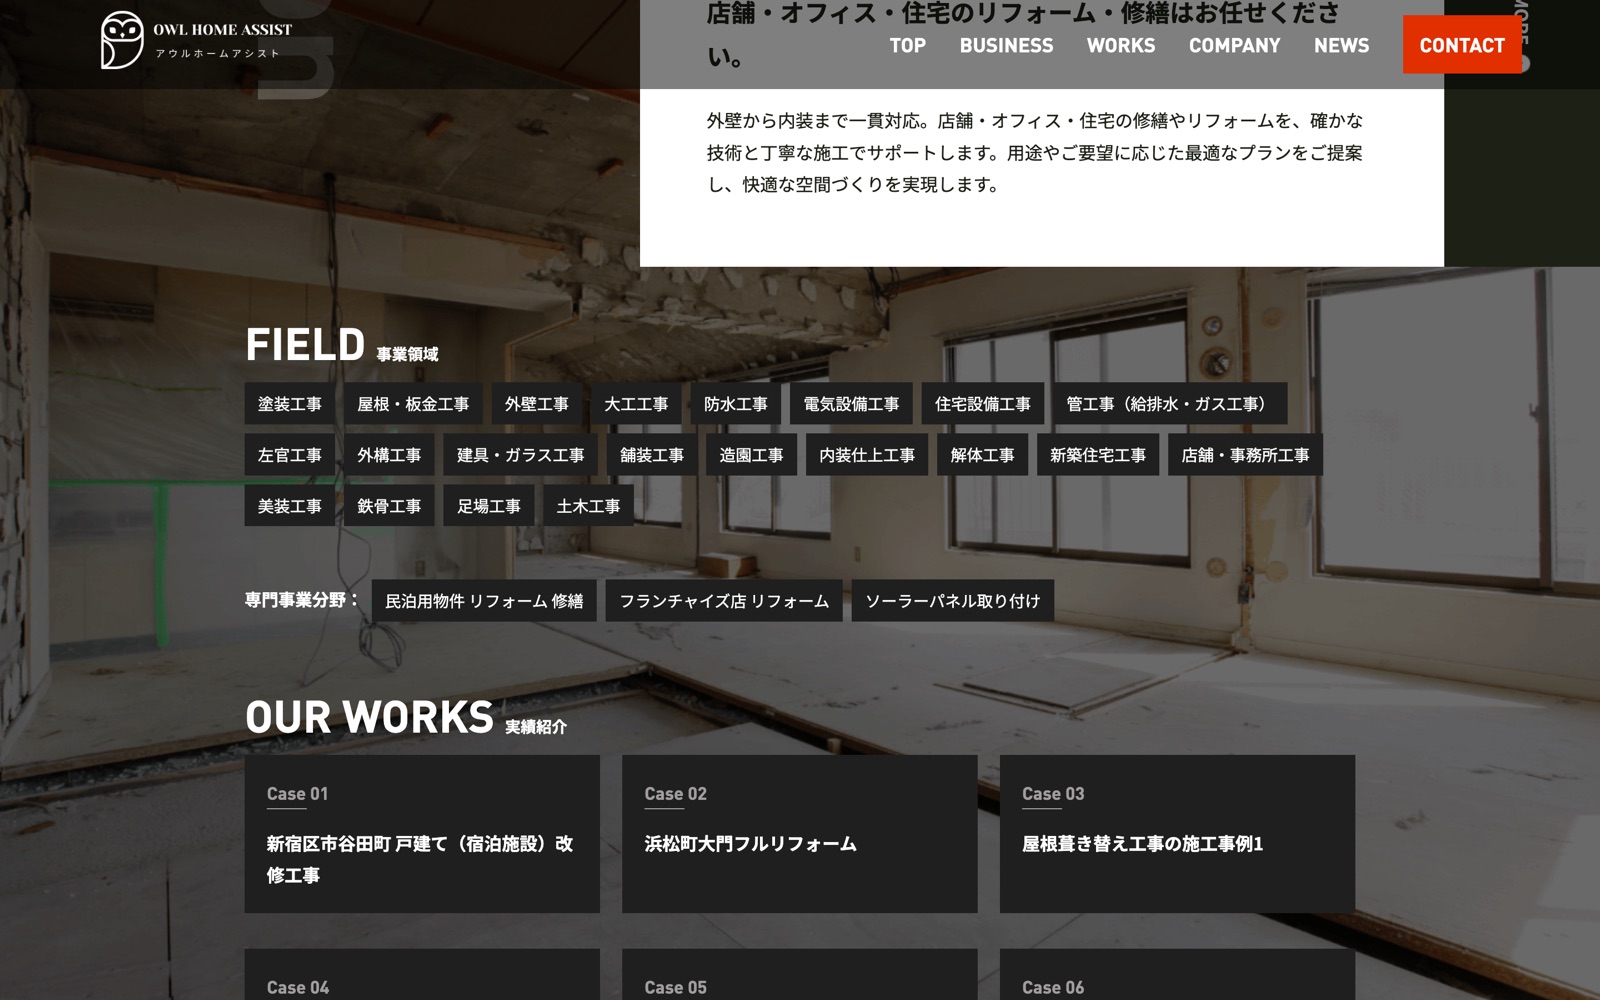Viewport: 1600px width, 1000px height.
Task: Select the 住宅設備工事 tag
Action: click(x=983, y=404)
